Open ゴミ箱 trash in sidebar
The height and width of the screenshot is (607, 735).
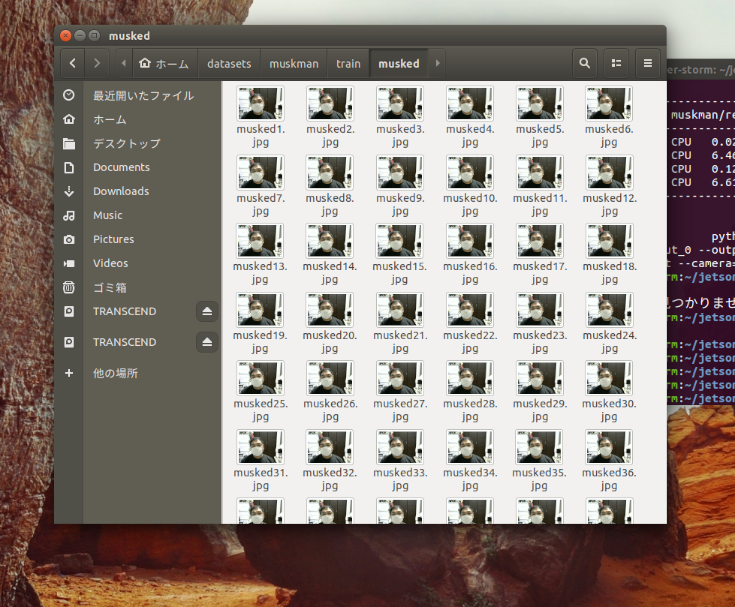[109, 287]
